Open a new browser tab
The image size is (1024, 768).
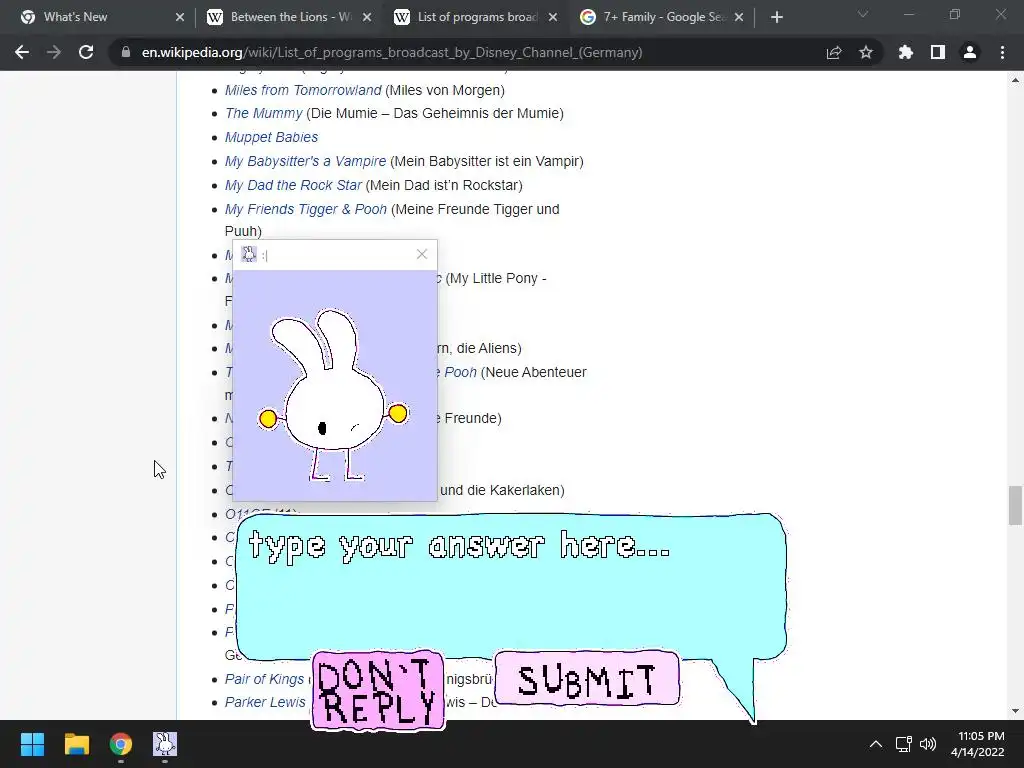coord(776,17)
